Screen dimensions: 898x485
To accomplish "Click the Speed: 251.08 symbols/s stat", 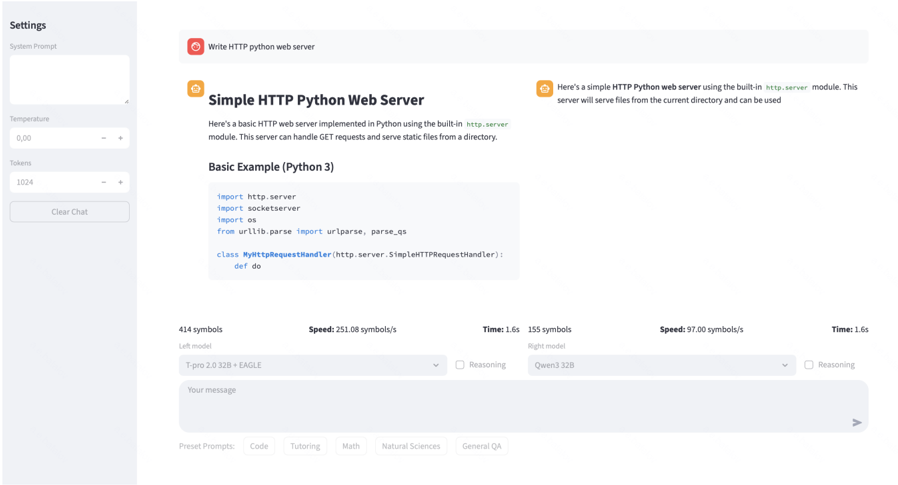I will 352,329.
